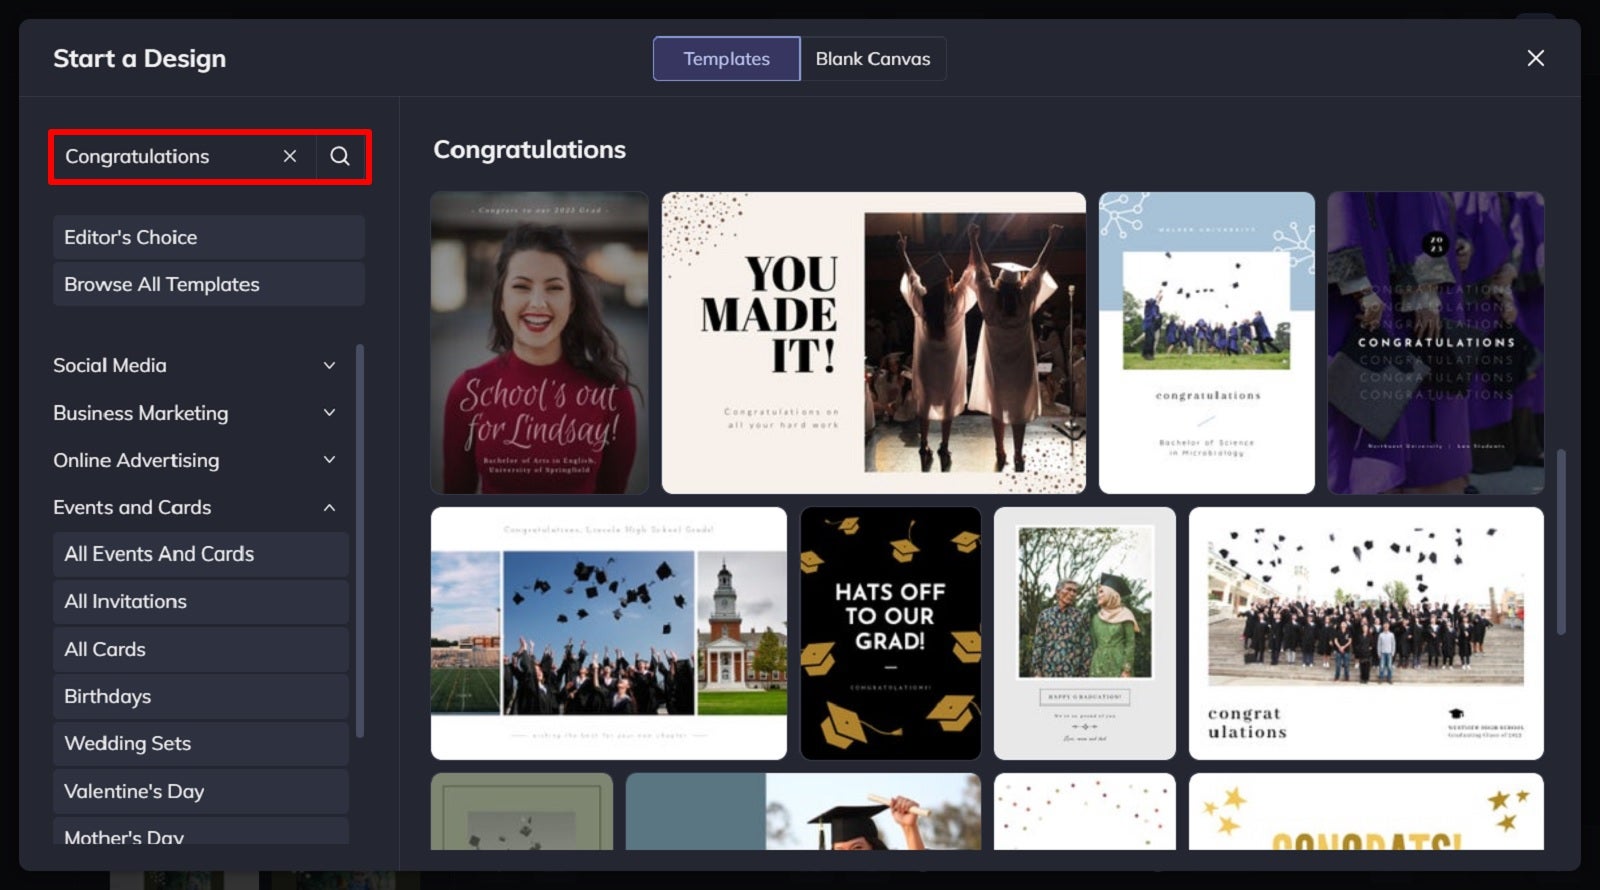Open All Cards subcategory
This screenshot has width=1600, height=890.
(200, 649)
